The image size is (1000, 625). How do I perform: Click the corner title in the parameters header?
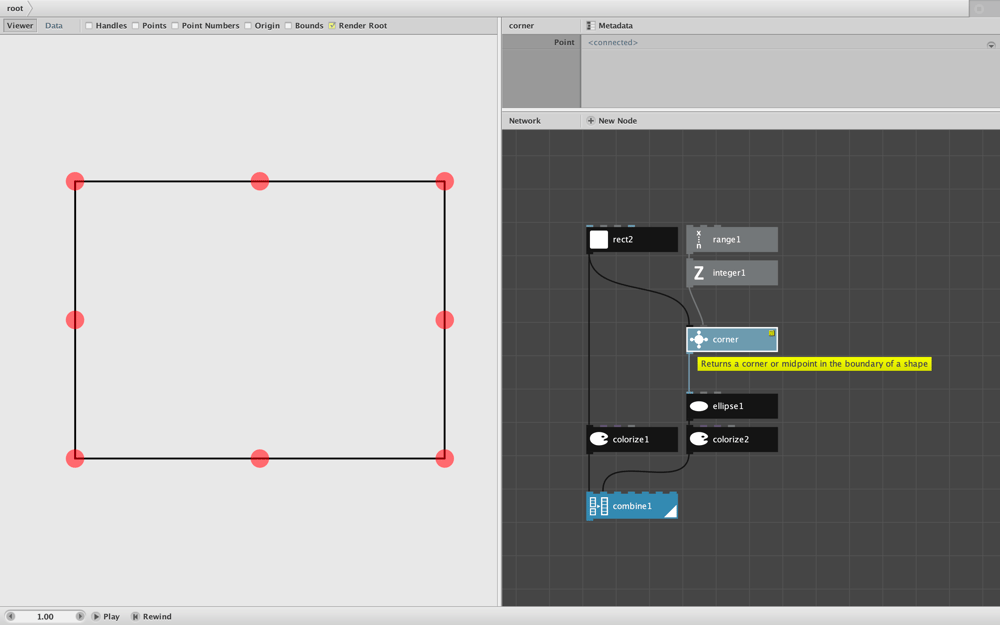pos(521,26)
